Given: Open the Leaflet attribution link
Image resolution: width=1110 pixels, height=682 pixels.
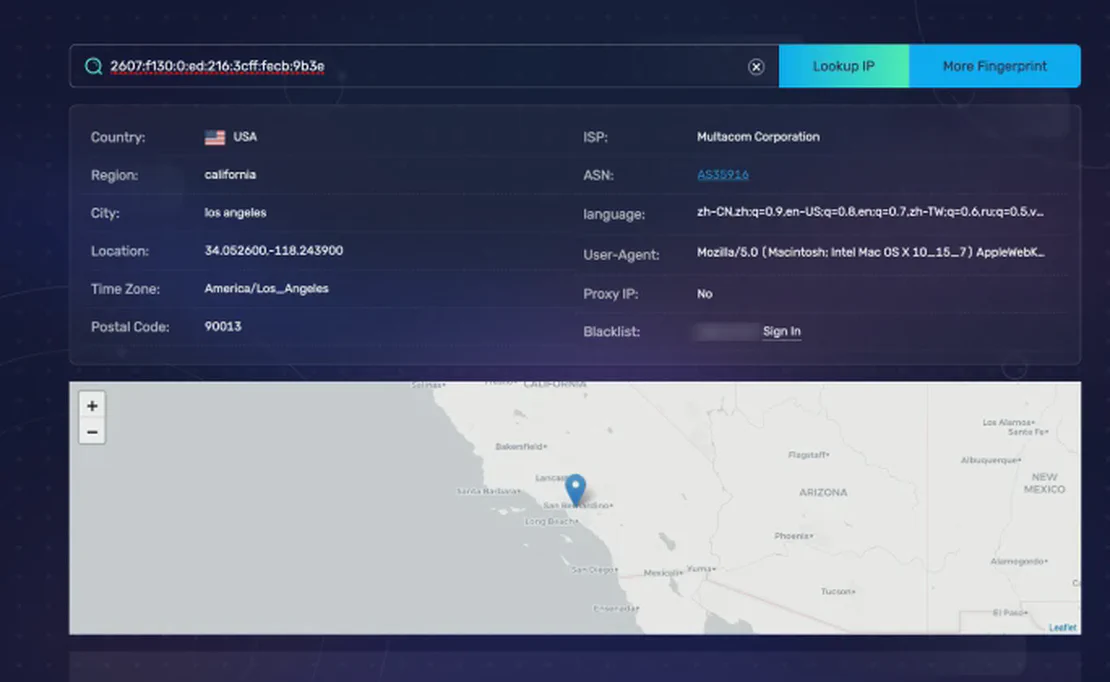Looking at the screenshot, I should coord(1062,627).
